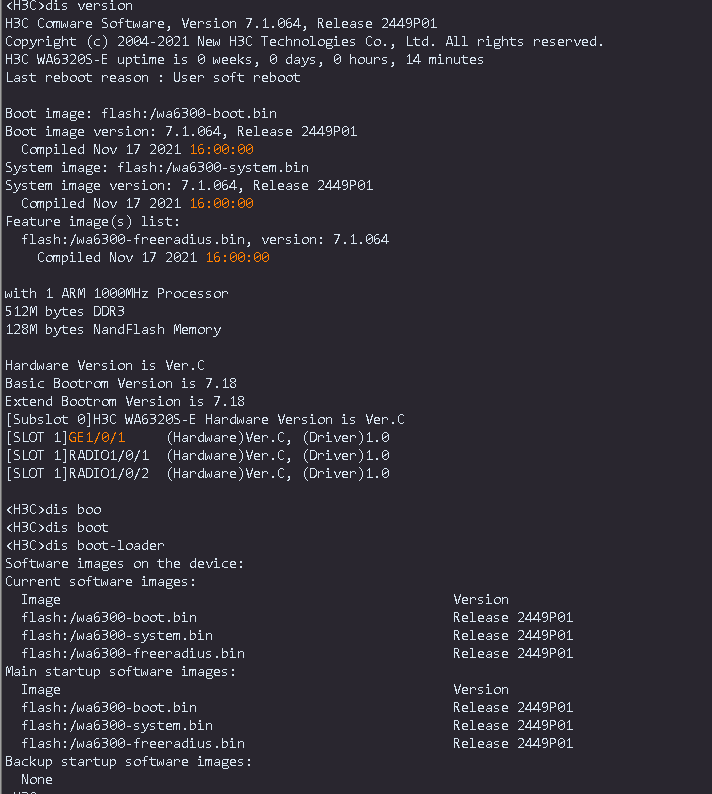Click the "Basic Bootrom Version is 7.18" line
Image resolution: width=712 pixels, height=794 pixels.
pyautogui.click(x=120, y=384)
